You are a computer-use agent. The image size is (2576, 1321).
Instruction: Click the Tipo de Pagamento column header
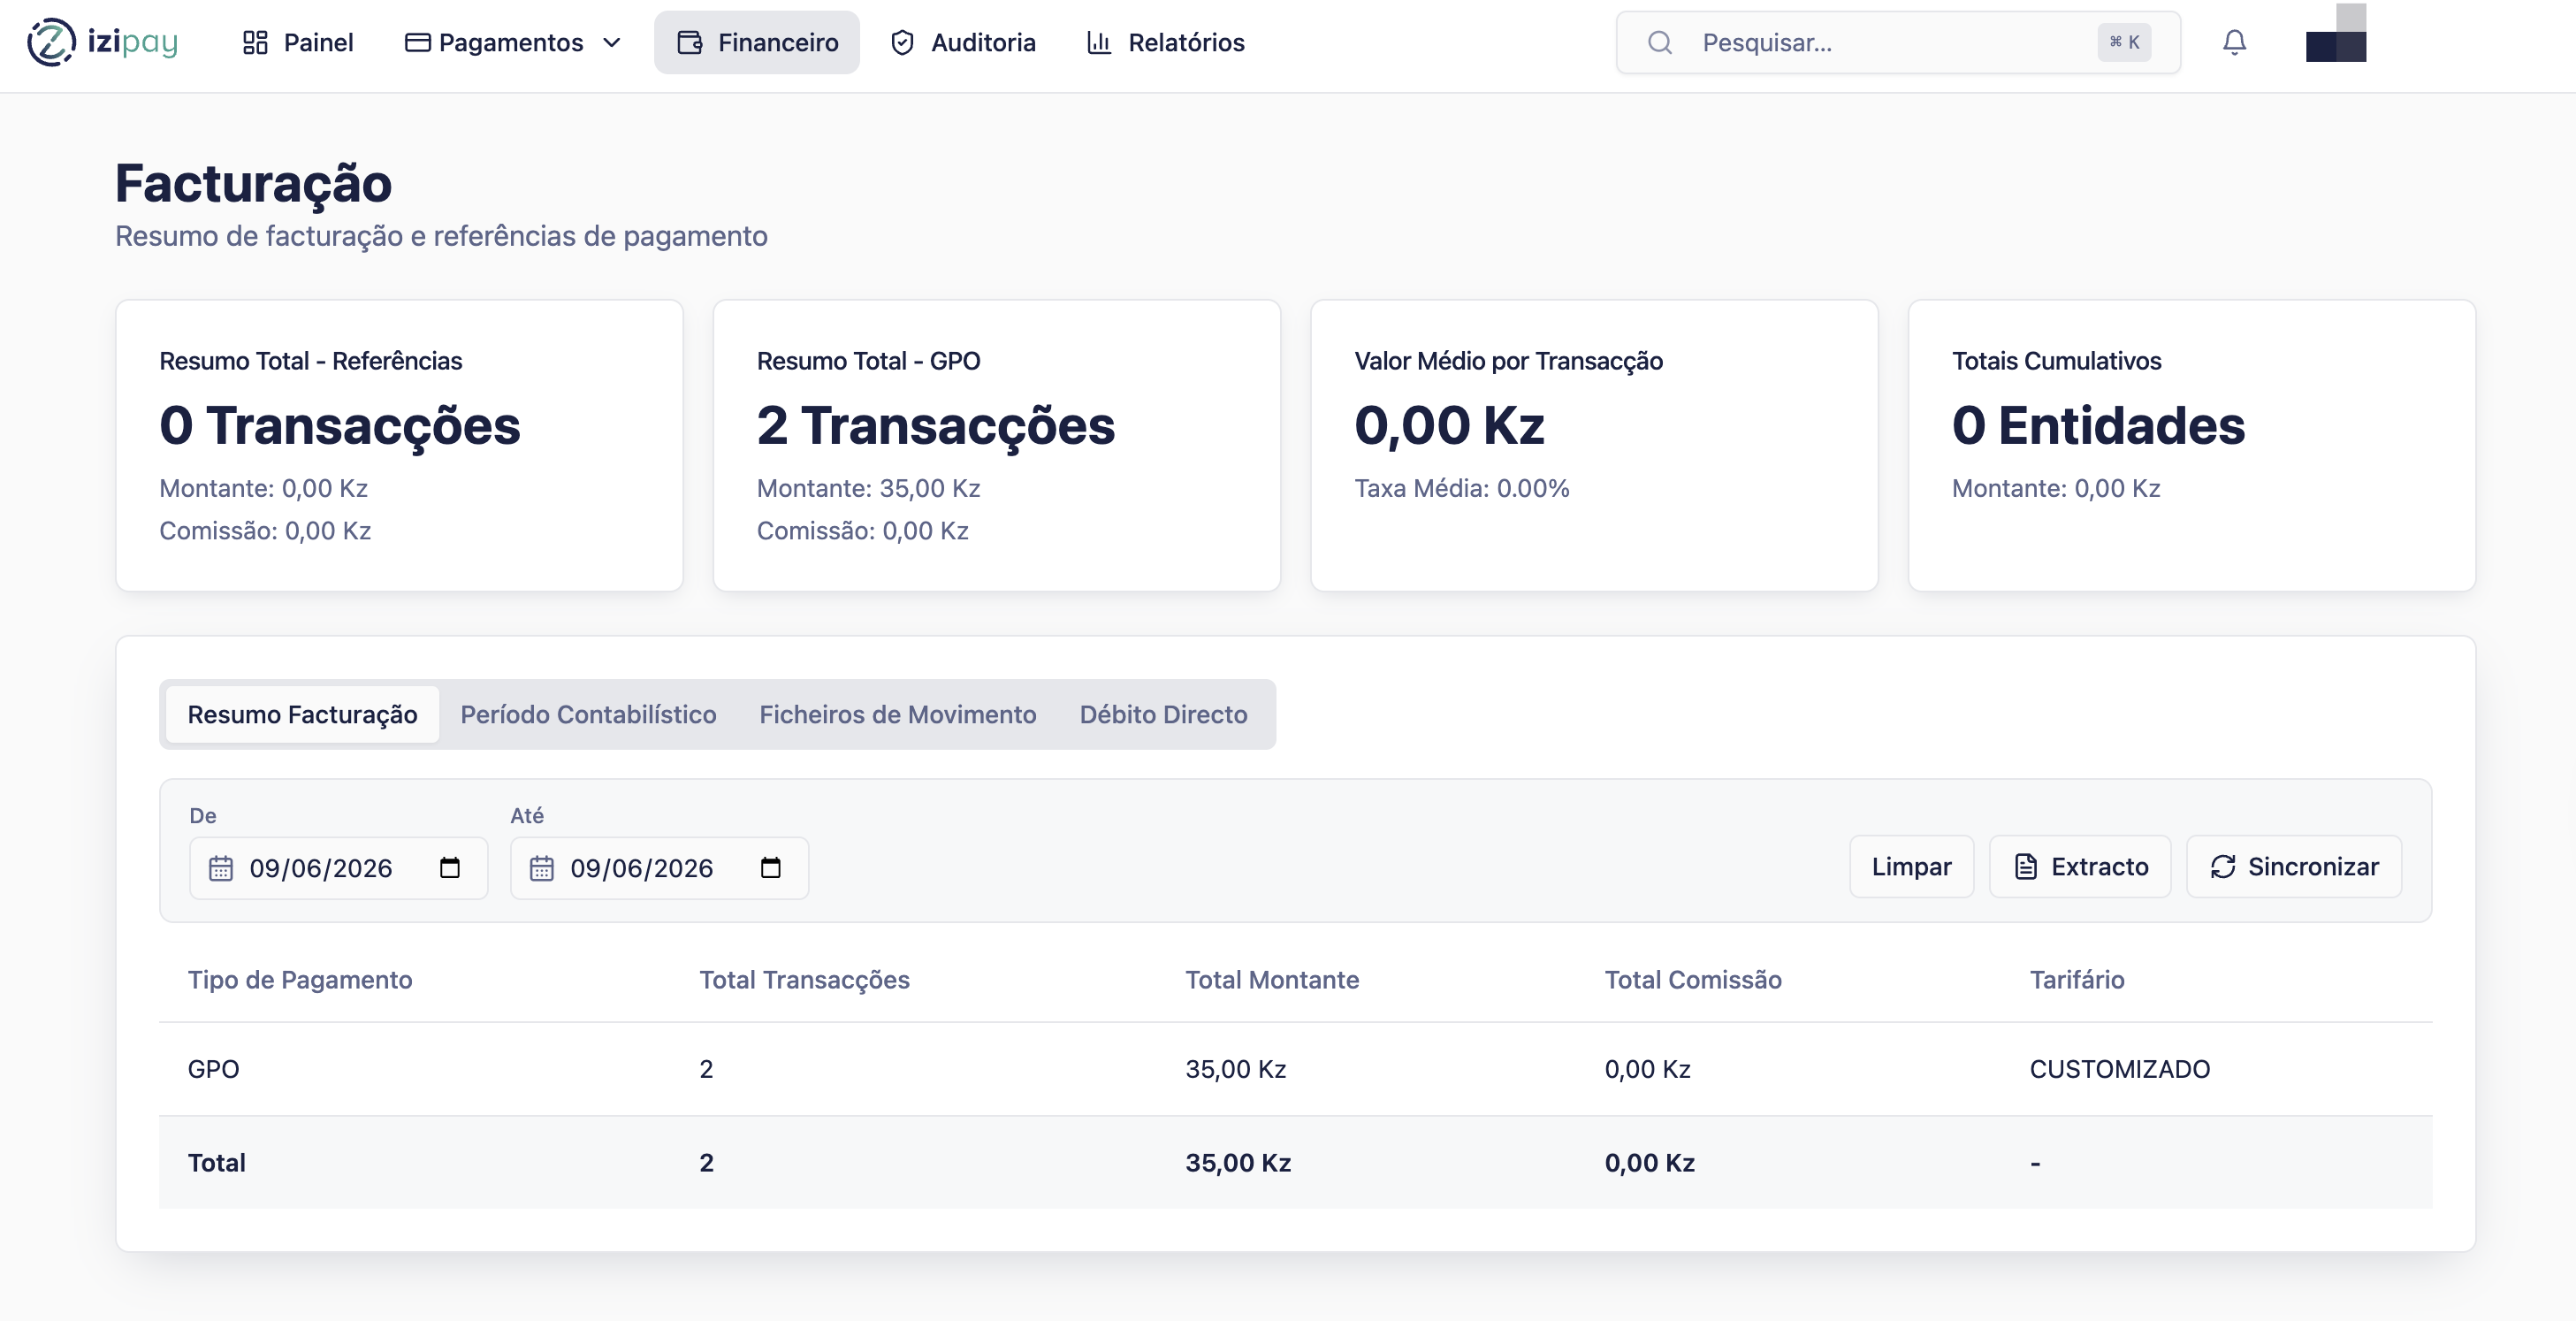300,980
